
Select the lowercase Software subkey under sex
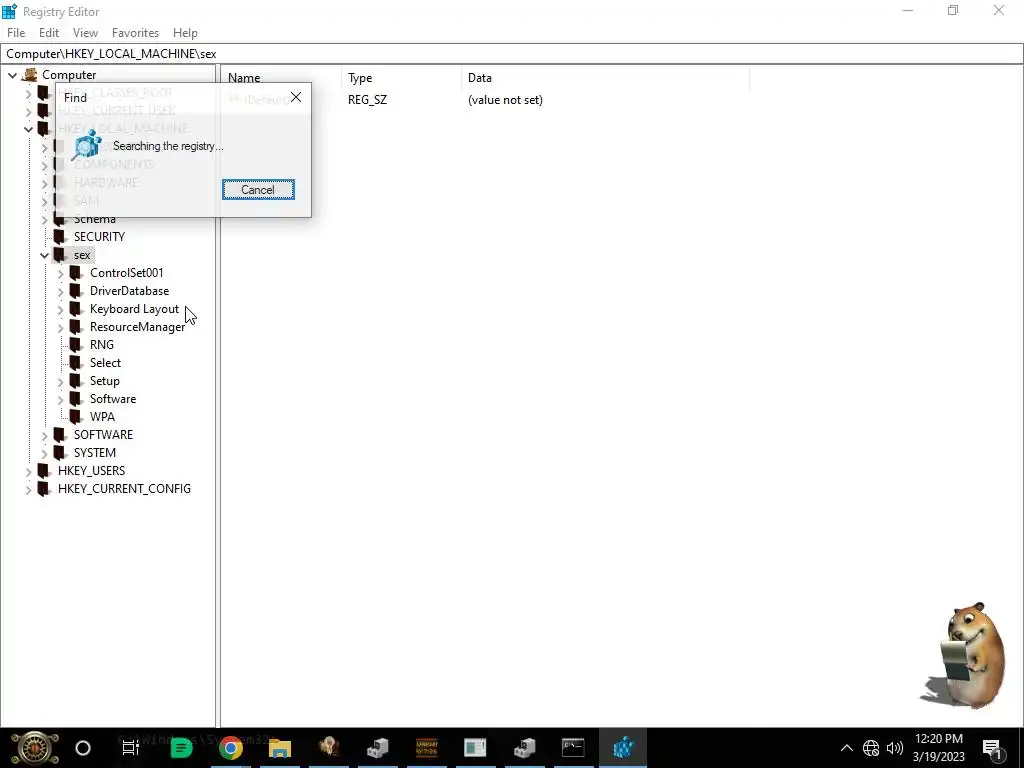pos(113,398)
